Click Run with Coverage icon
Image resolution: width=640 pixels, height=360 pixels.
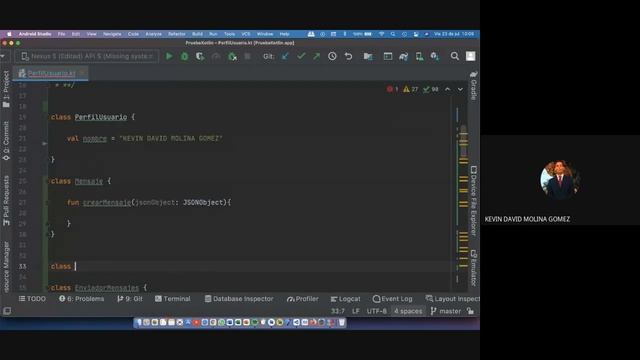[200, 56]
